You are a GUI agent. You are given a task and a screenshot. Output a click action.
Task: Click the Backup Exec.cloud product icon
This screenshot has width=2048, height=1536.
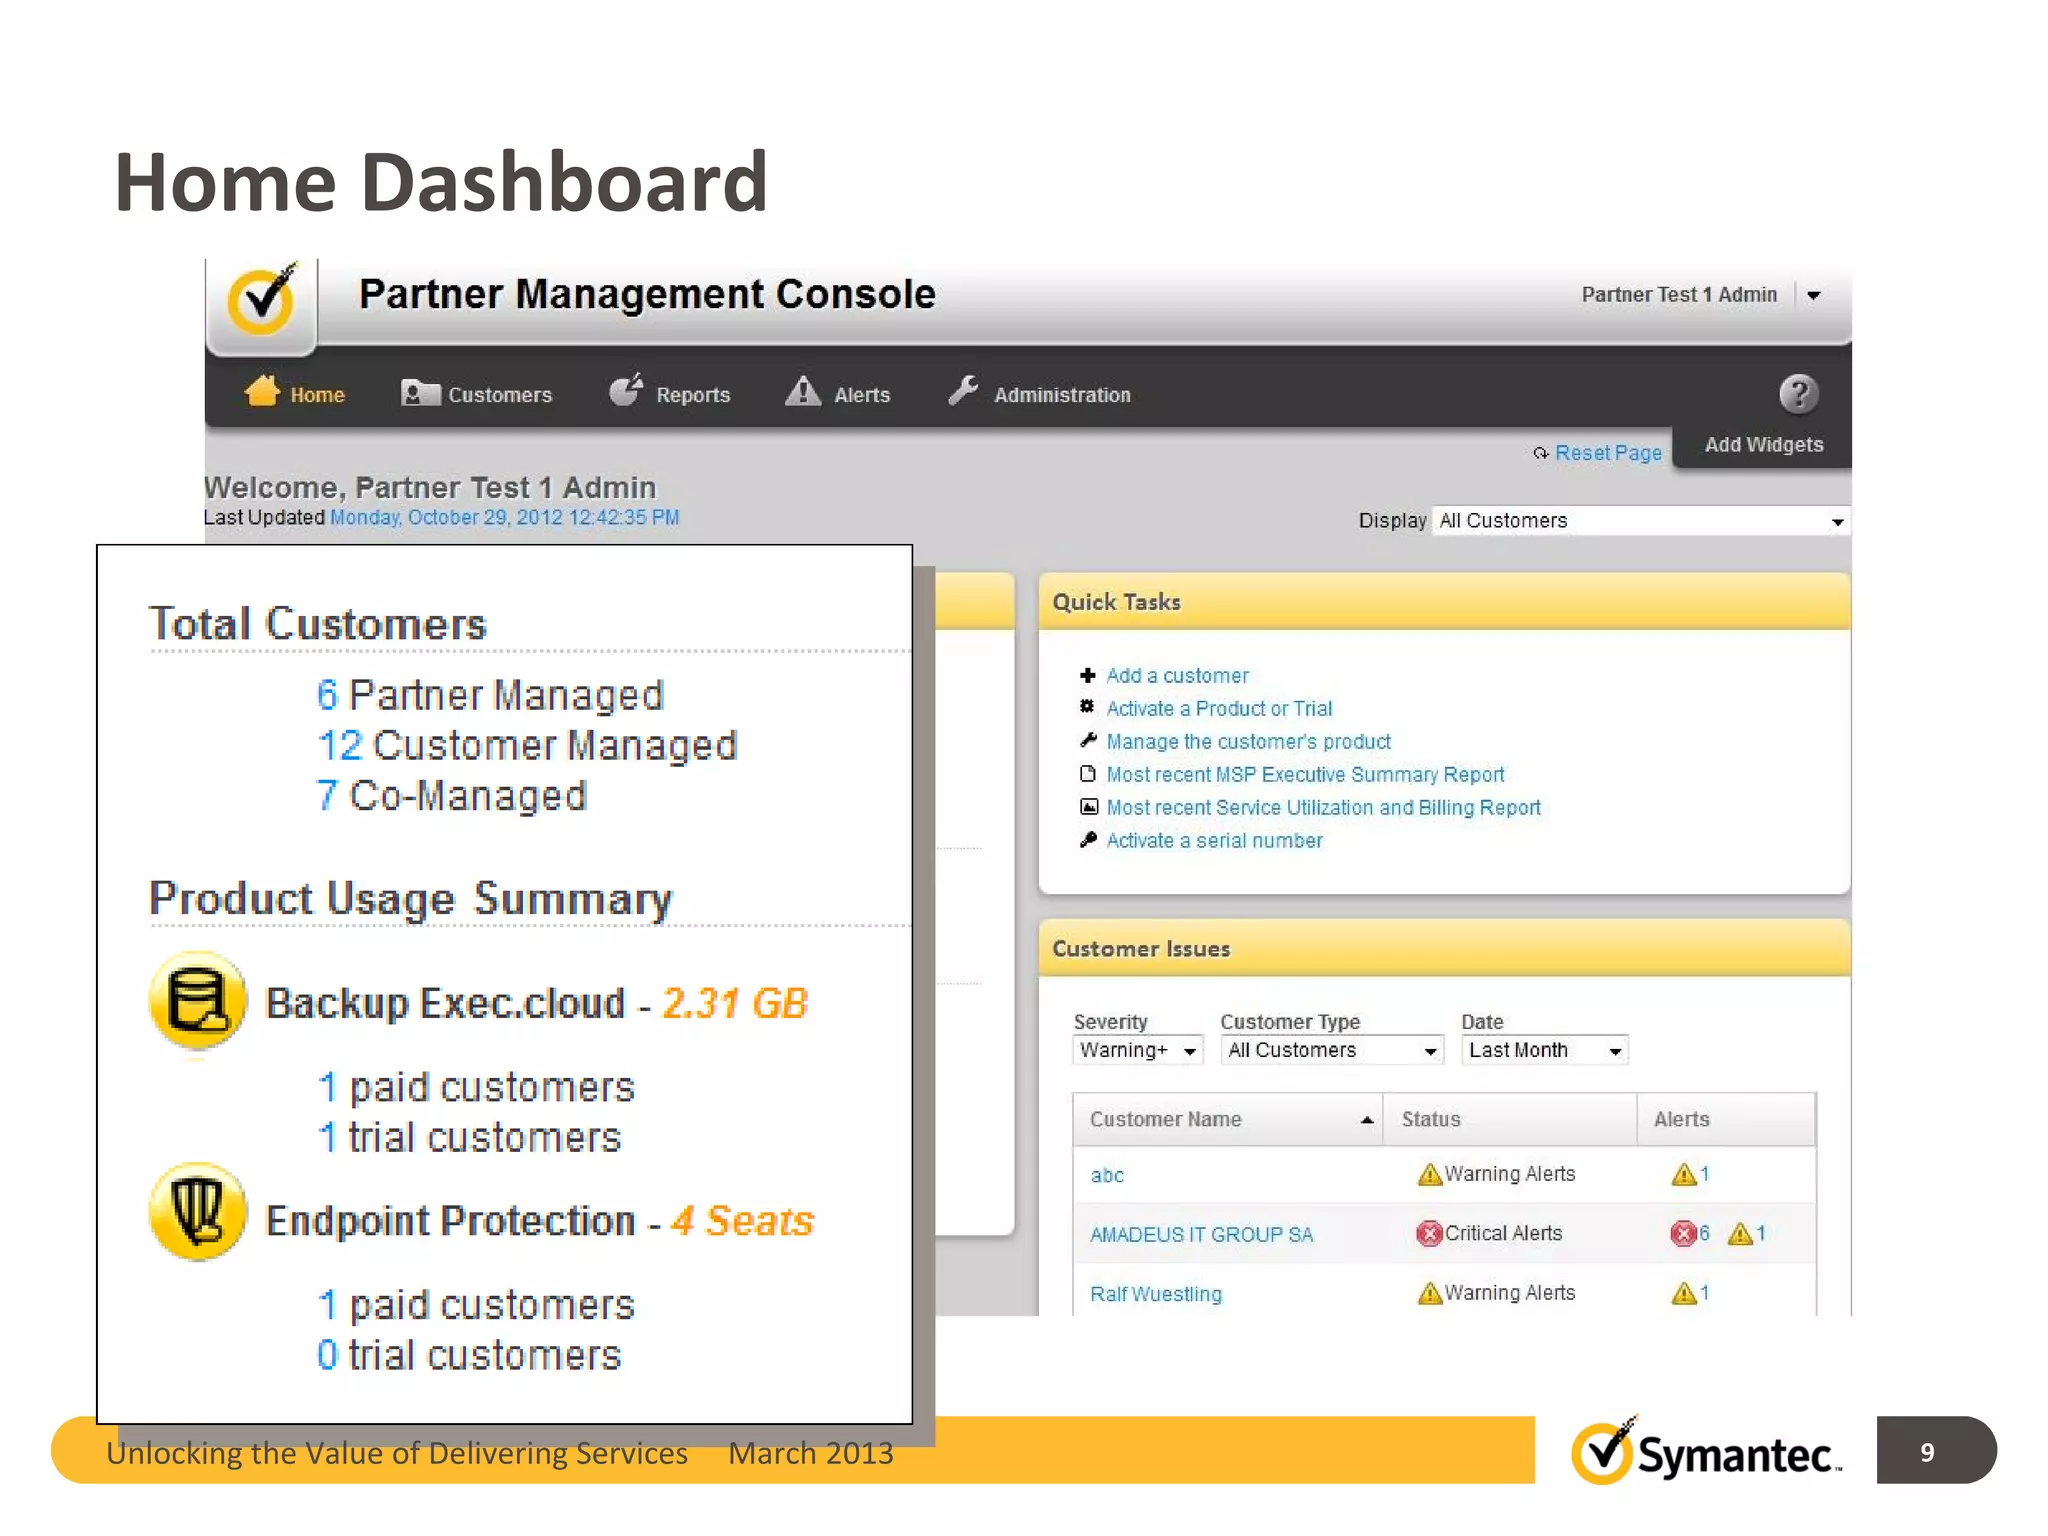click(198, 1000)
